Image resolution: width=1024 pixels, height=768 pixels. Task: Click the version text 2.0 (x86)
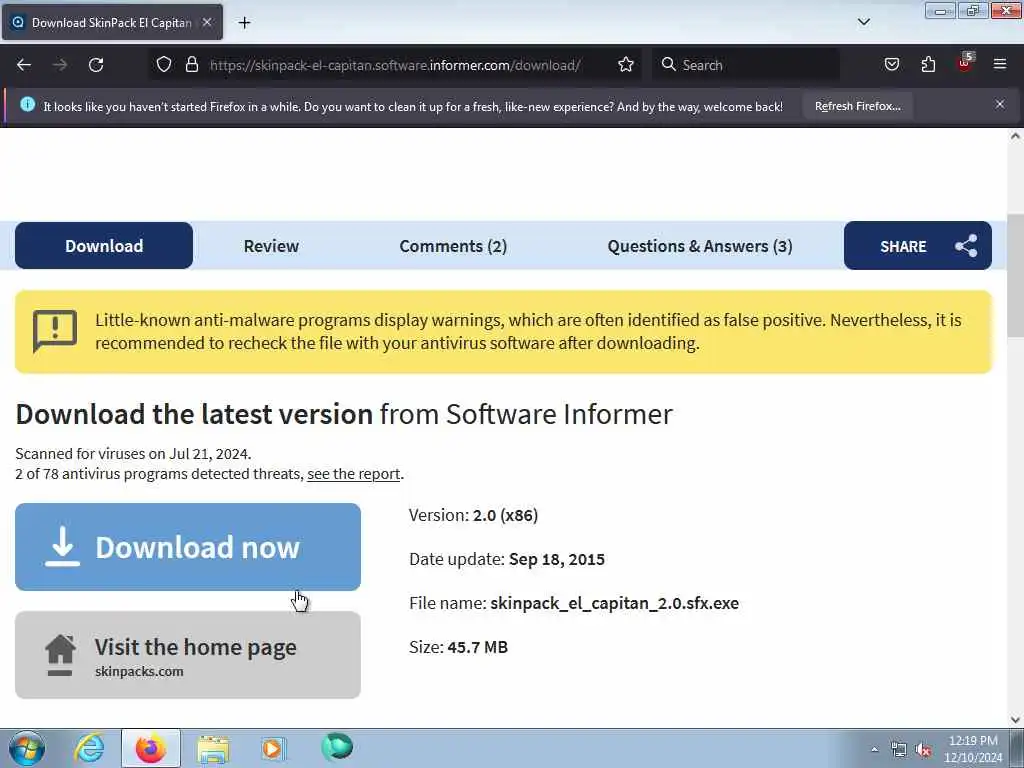click(x=505, y=515)
